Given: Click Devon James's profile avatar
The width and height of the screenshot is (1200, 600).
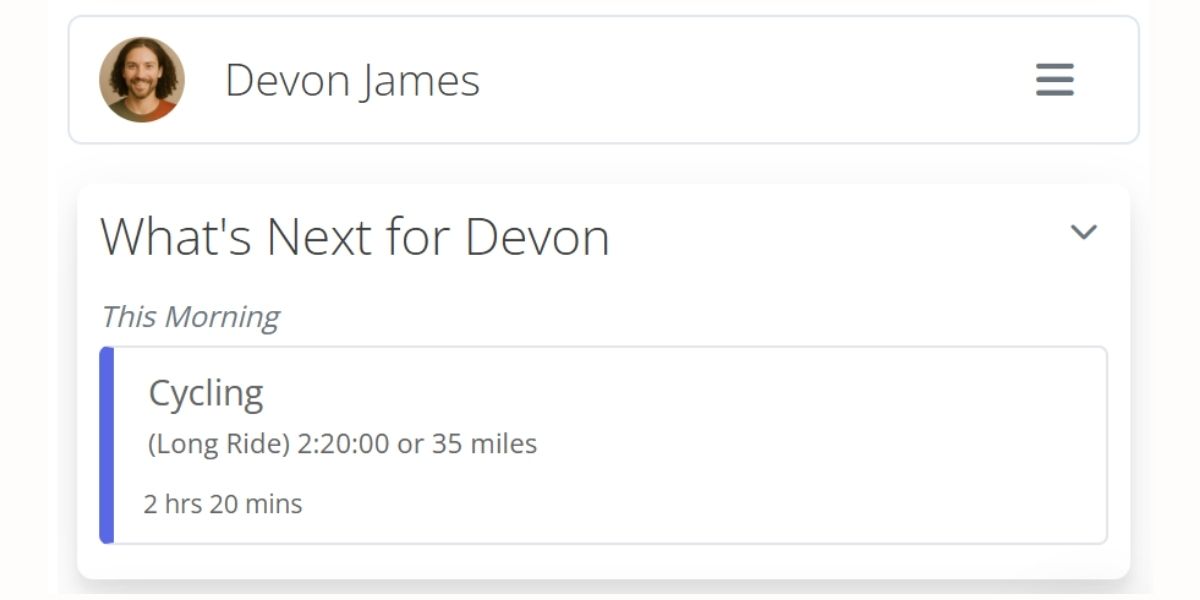Looking at the screenshot, I should coord(142,80).
